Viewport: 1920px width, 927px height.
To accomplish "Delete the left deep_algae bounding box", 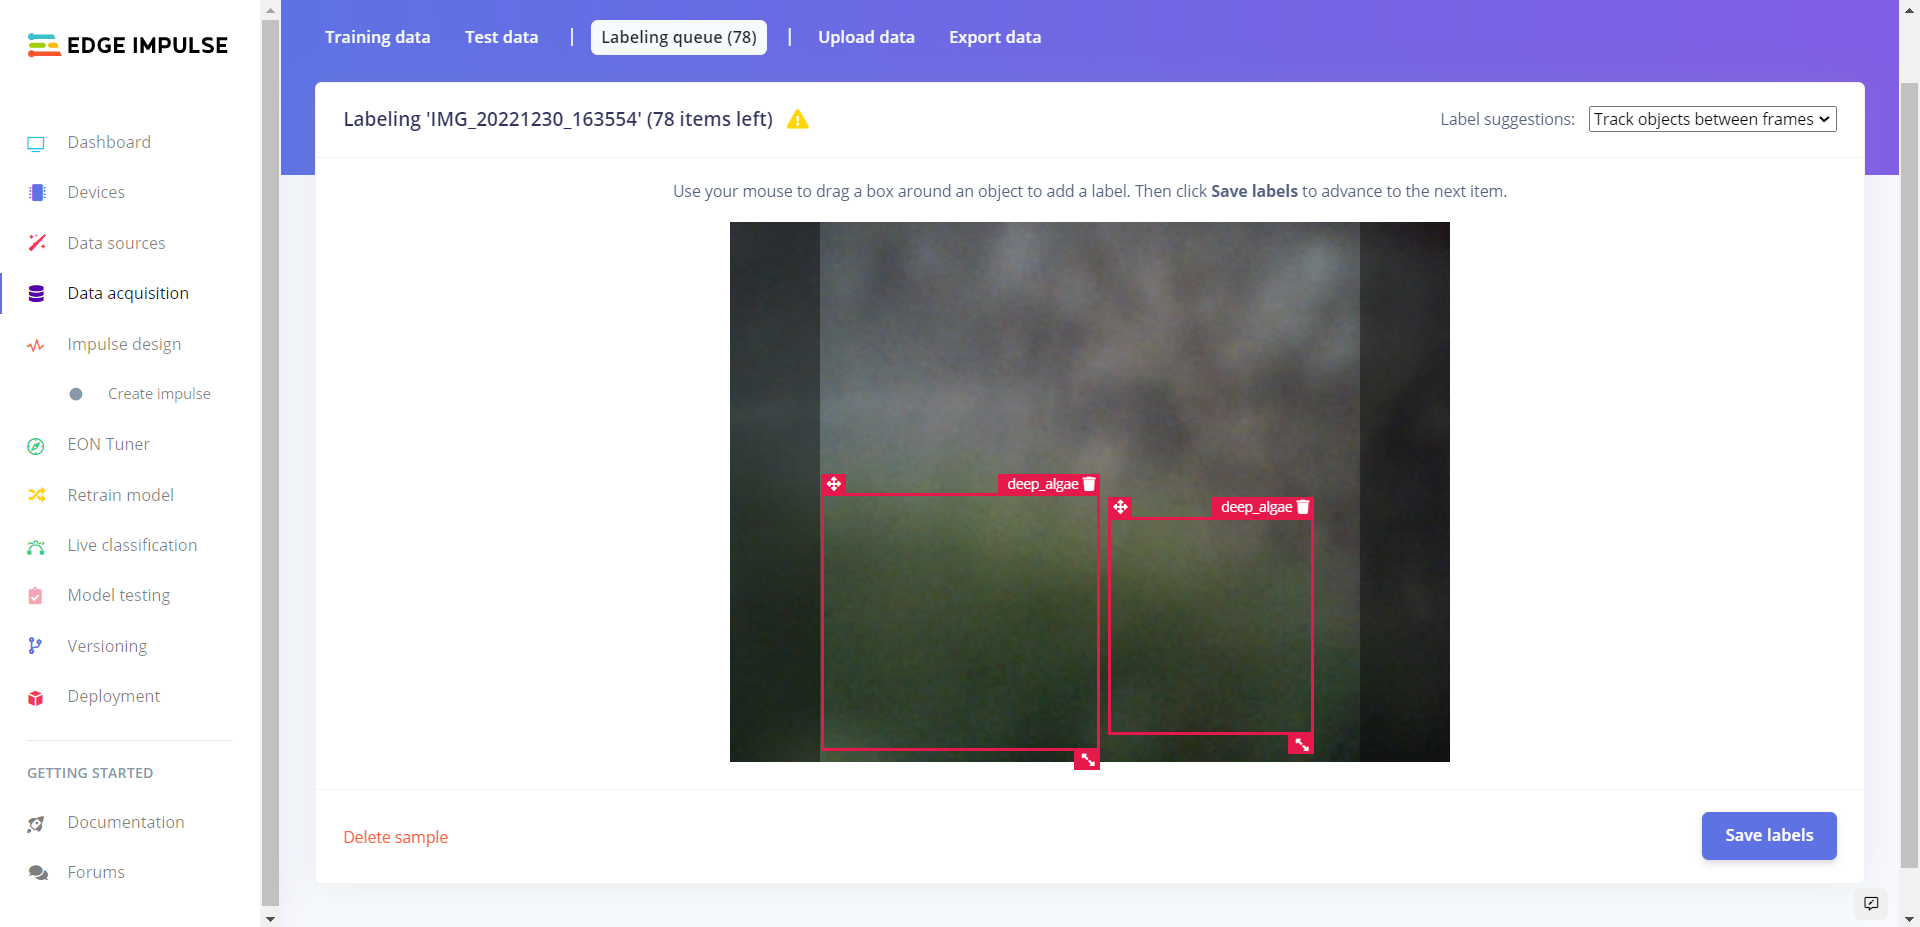I will pos(1089,484).
